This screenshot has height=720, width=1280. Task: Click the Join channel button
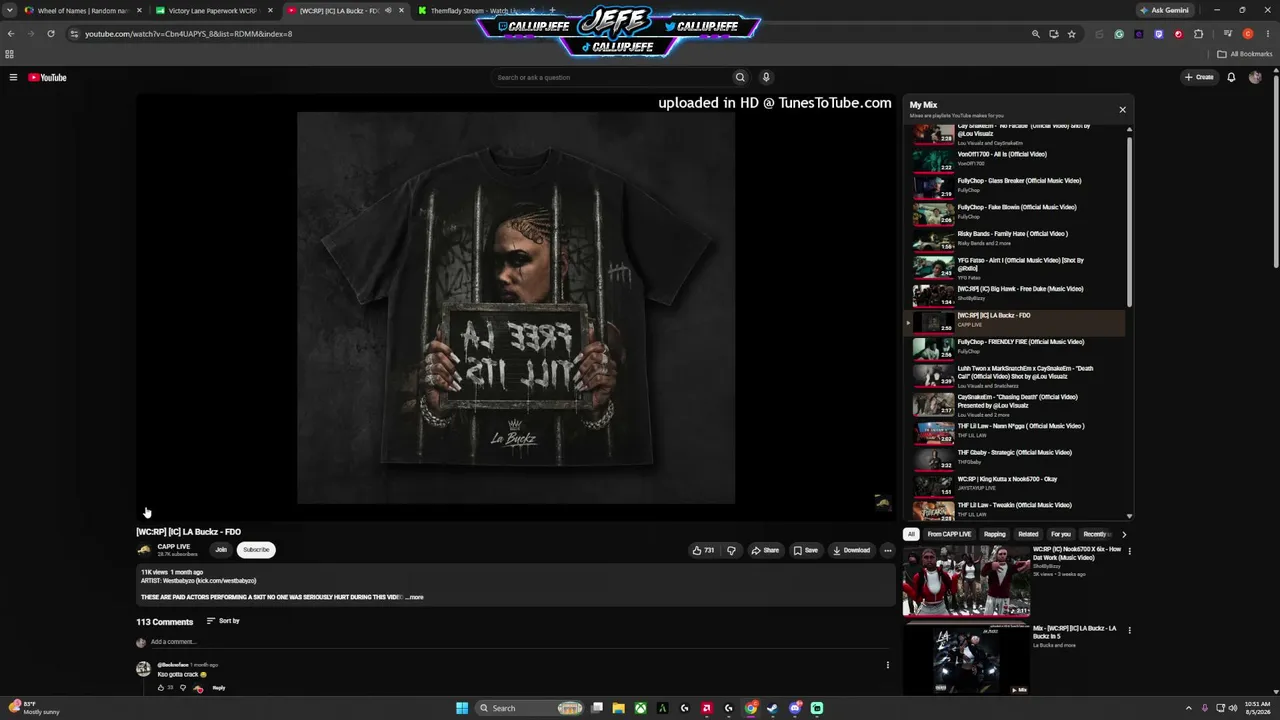click(x=221, y=549)
